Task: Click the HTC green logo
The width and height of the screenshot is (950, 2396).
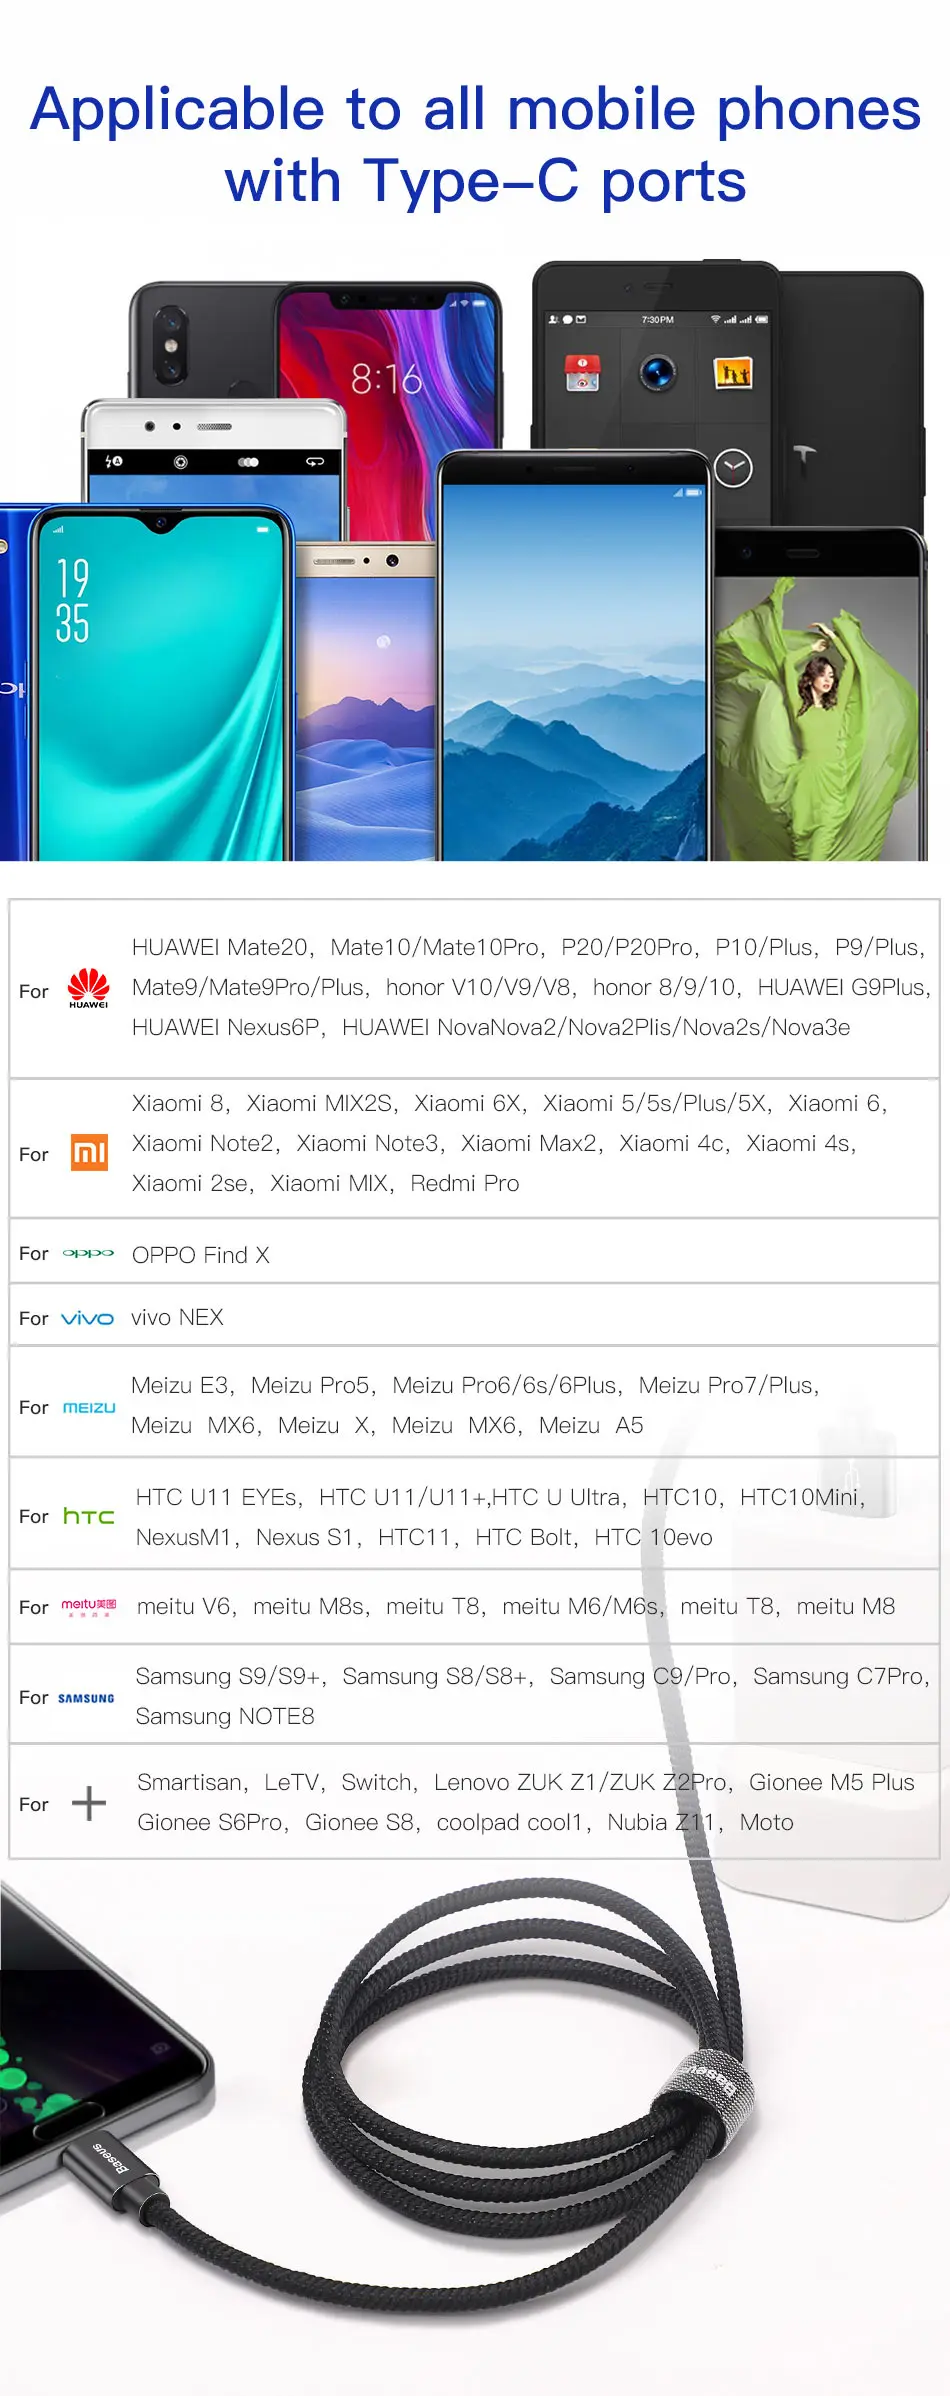Action: coord(89,1516)
